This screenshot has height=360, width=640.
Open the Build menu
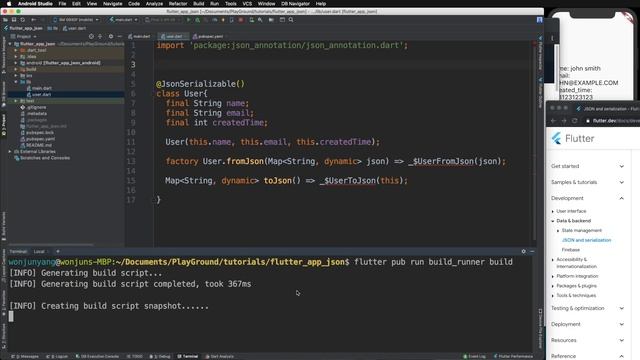click(199, 4)
